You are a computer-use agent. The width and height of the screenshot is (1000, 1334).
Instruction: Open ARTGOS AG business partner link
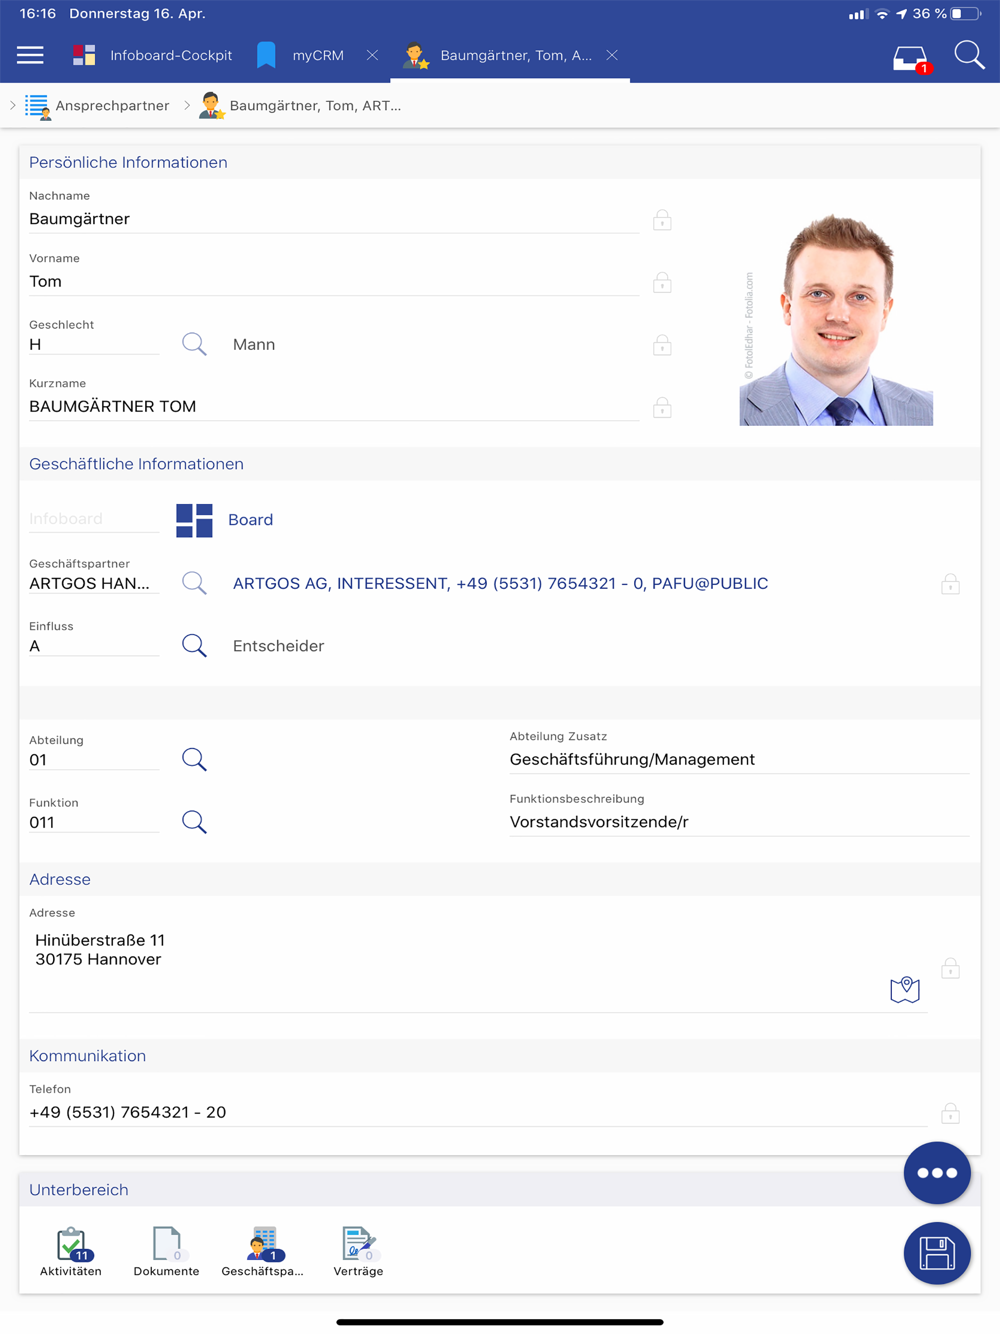click(500, 584)
